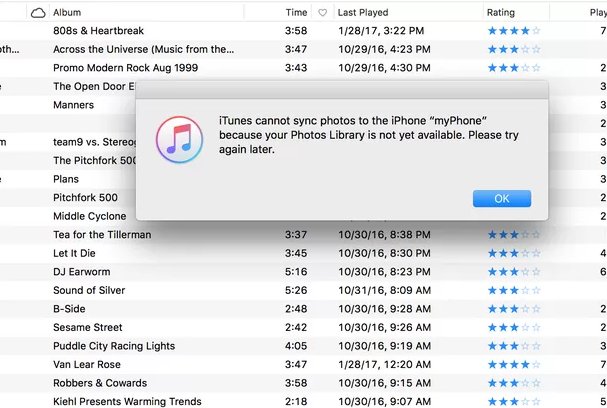This screenshot has height=408, width=607.
Task: Click the 1/28/17, 12:20 AM last played cell
Action: click(384, 364)
